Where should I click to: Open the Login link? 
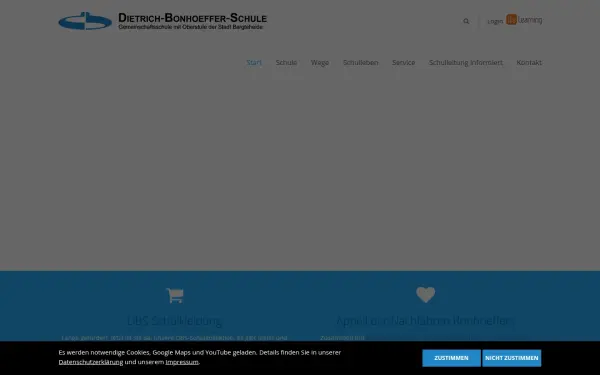coord(495,22)
